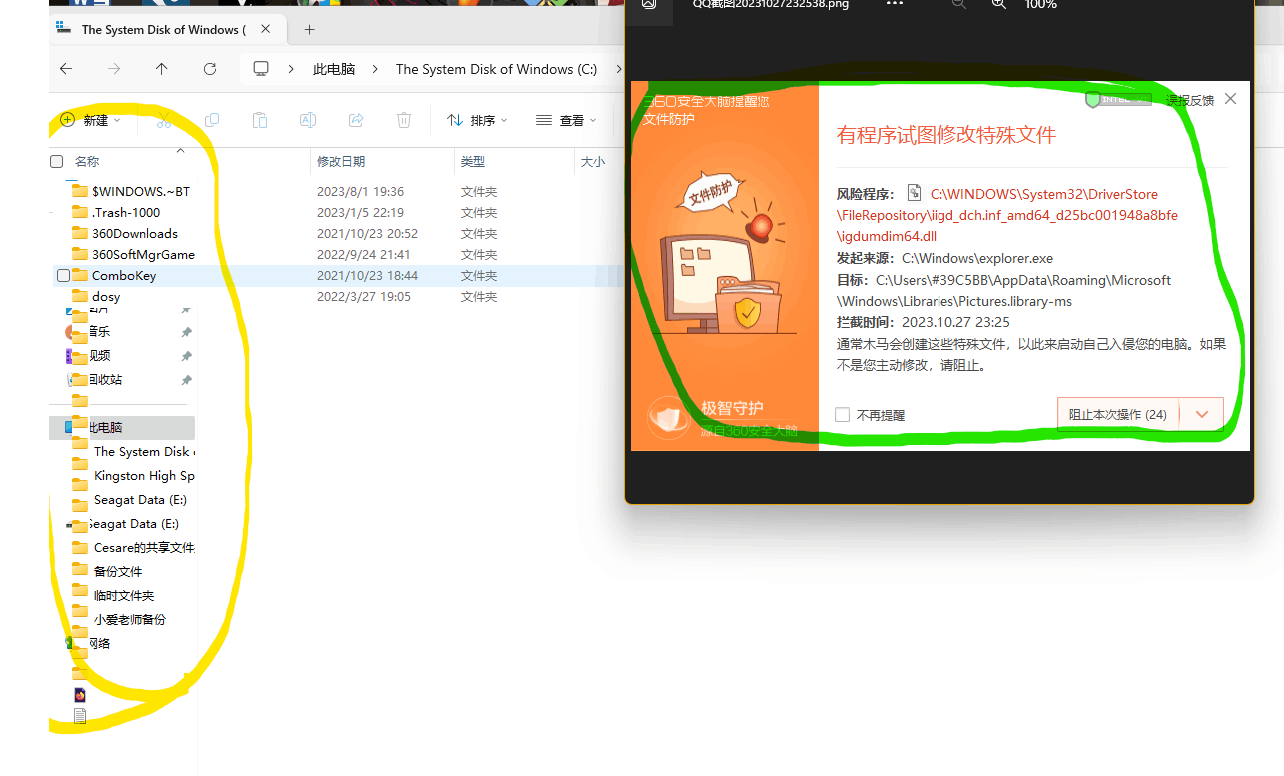Click pin icon beside 回收站

(x=186, y=380)
